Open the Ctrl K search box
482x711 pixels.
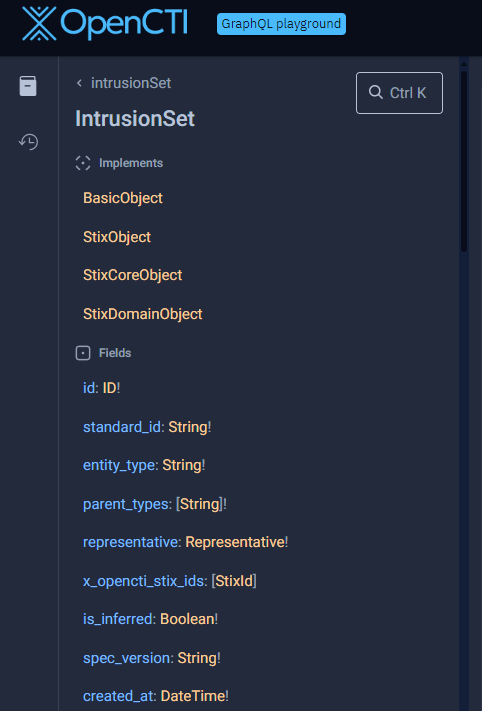(x=399, y=93)
